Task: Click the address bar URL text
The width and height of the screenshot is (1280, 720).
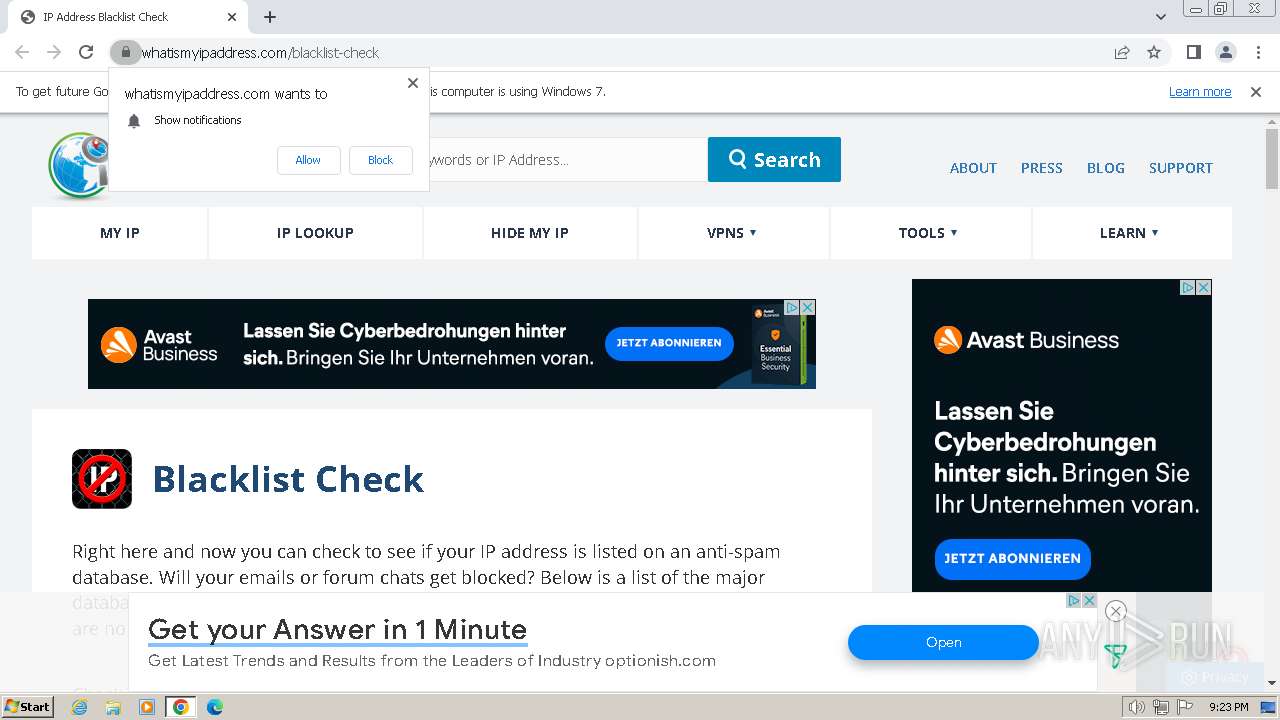Action: click(x=260, y=53)
